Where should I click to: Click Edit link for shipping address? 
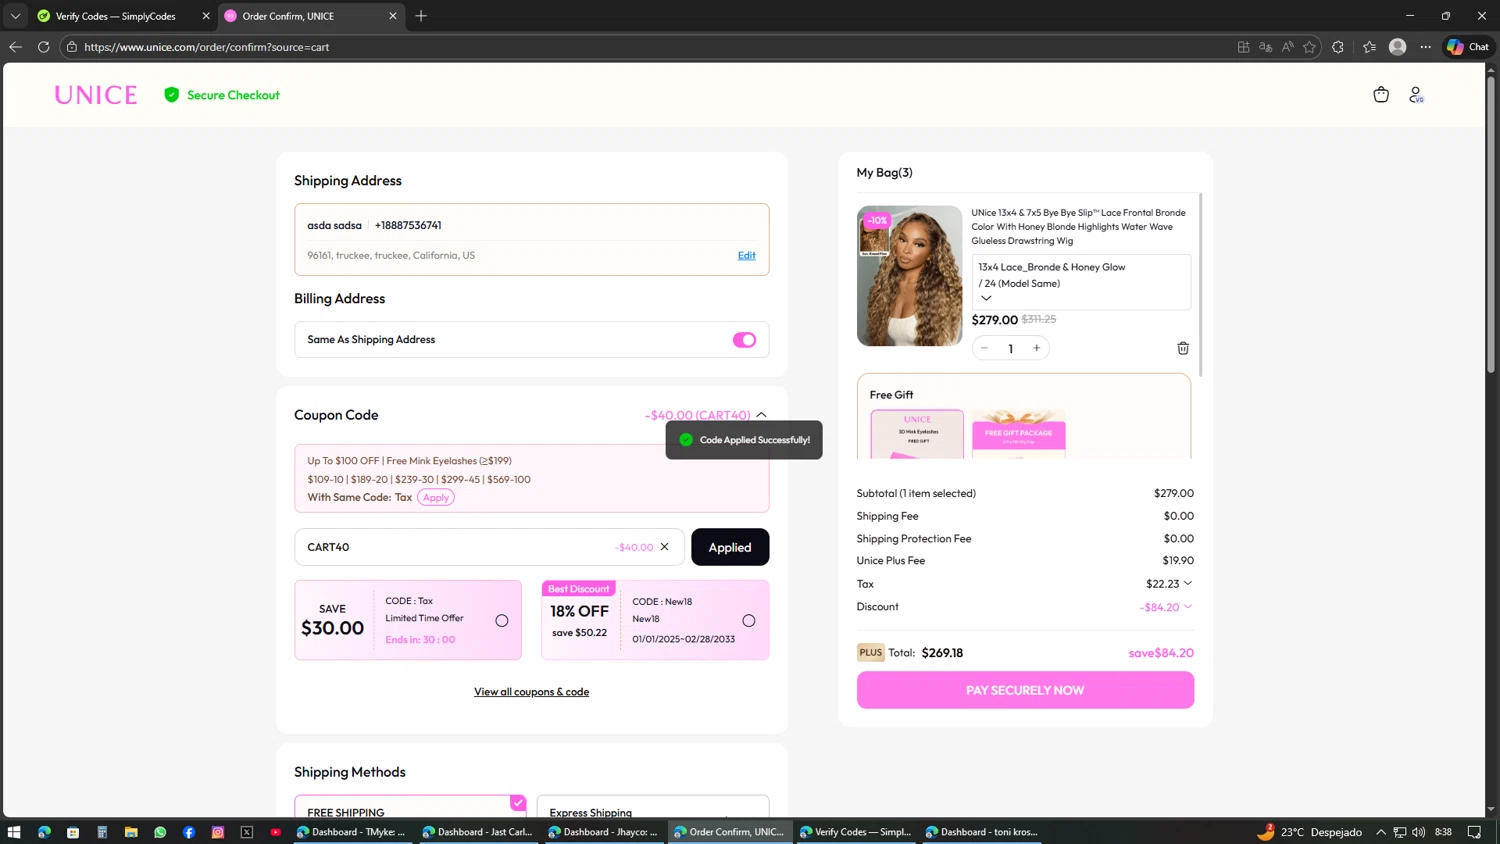[x=747, y=255]
